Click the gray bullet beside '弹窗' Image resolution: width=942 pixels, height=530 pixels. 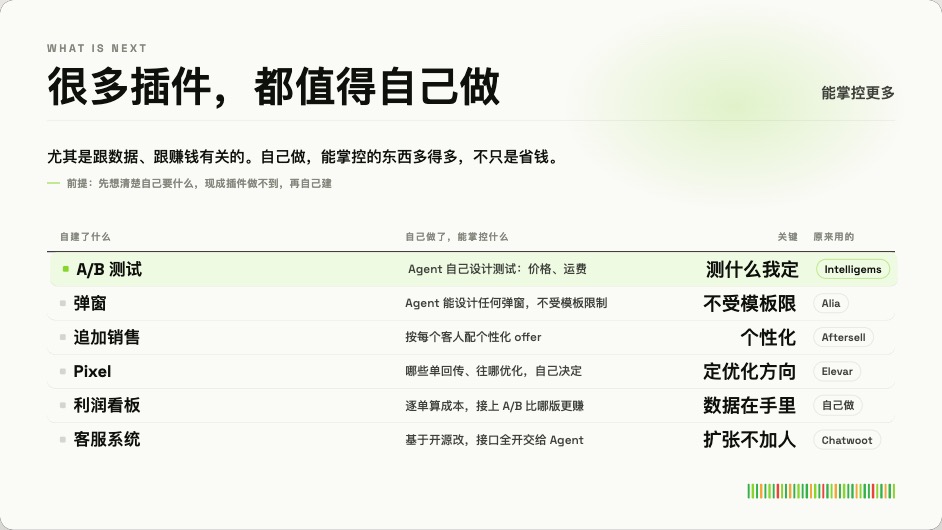pos(62,303)
